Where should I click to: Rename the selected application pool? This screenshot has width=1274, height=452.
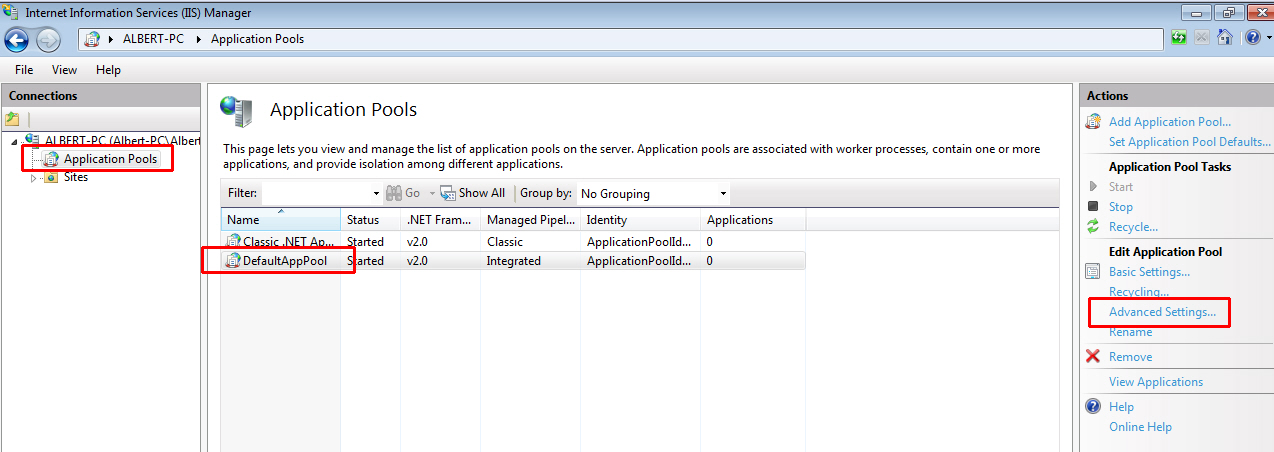coord(1130,332)
